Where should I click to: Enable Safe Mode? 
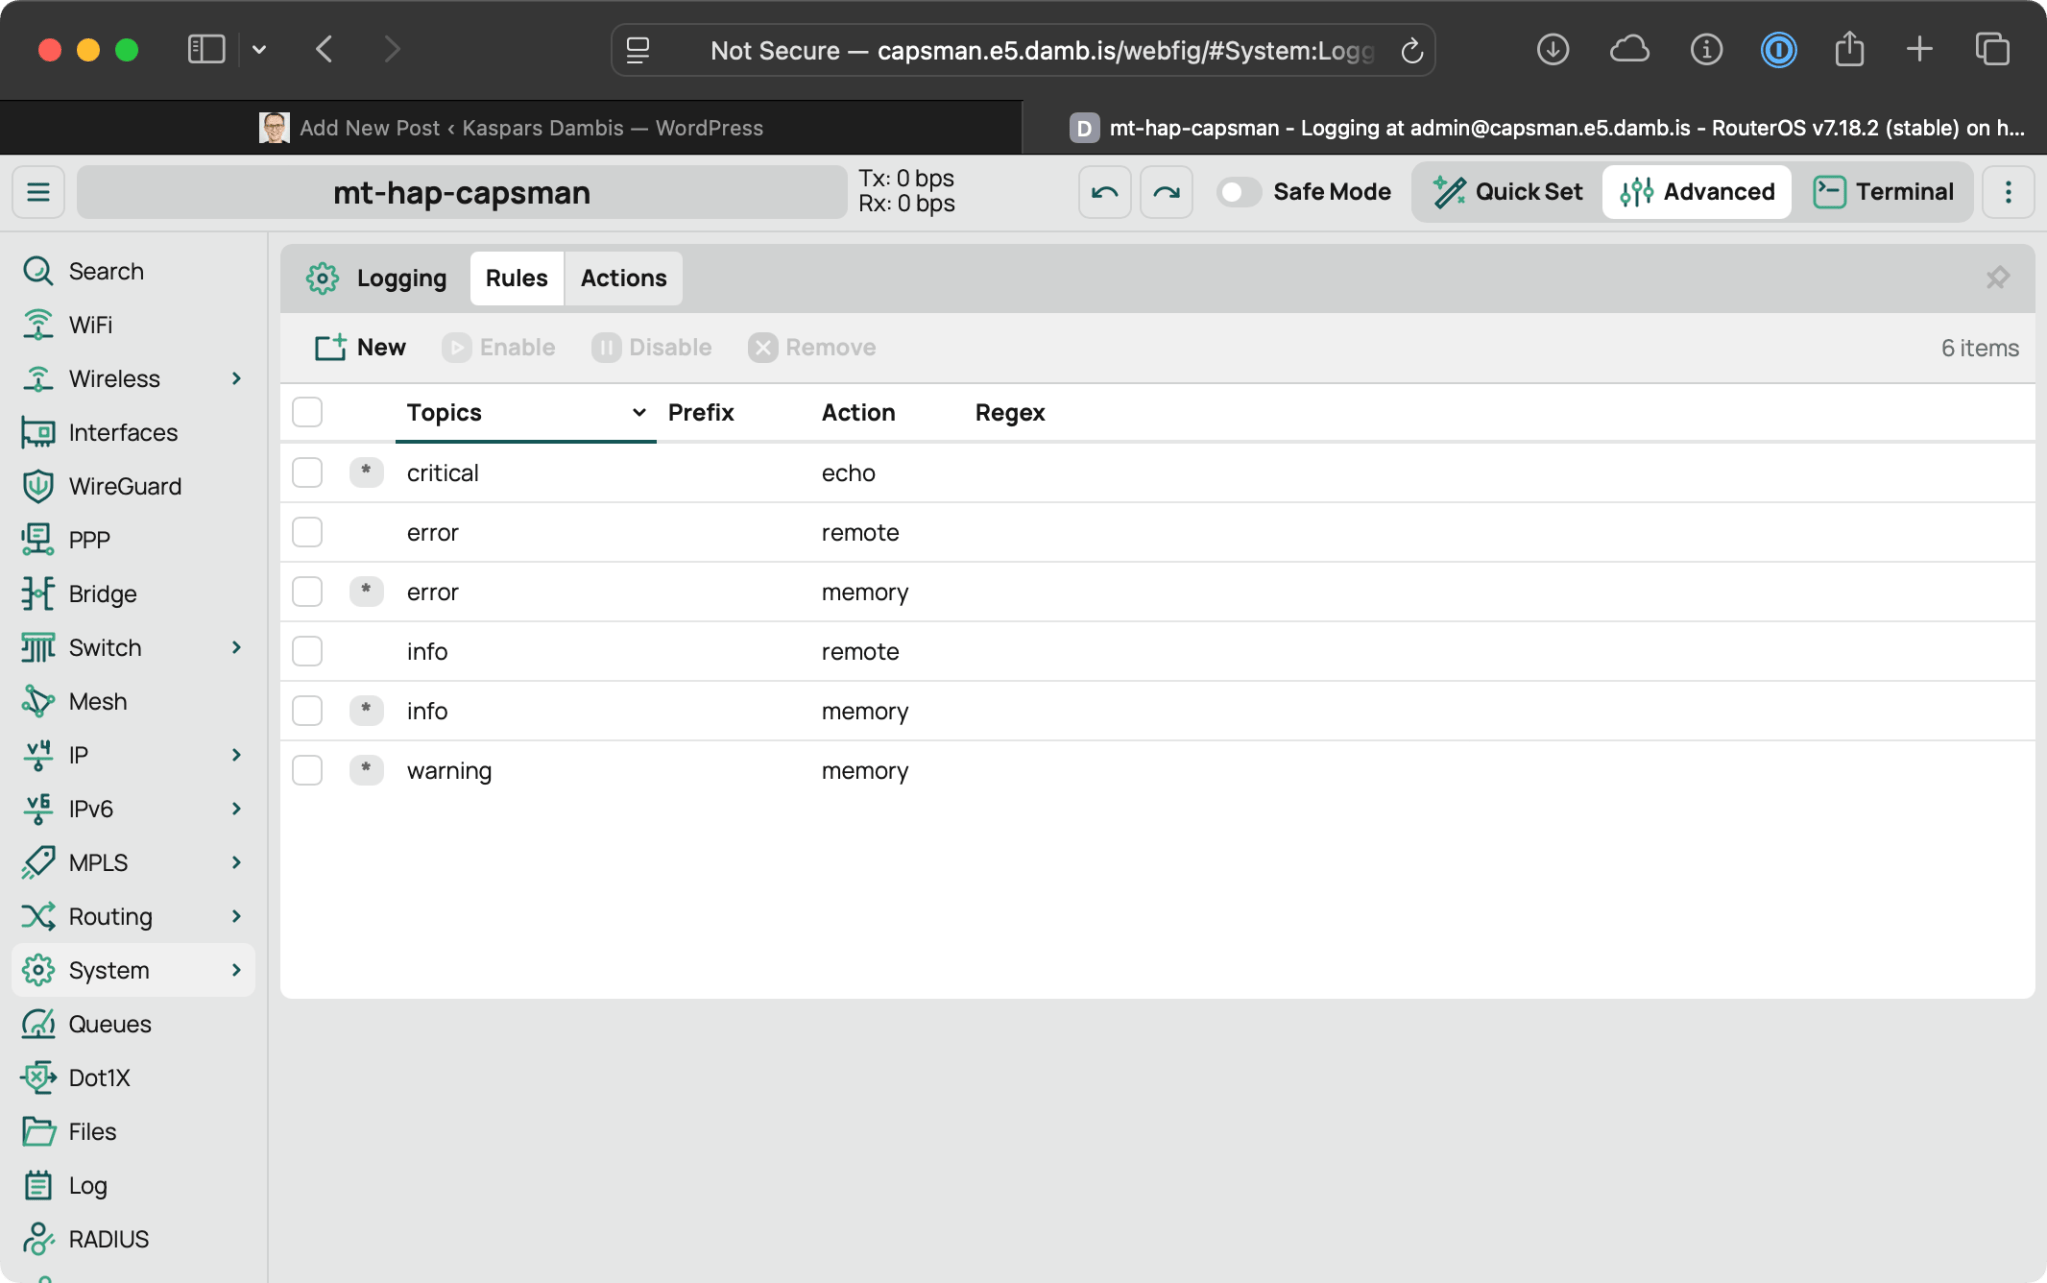click(x=1238, y=191)
